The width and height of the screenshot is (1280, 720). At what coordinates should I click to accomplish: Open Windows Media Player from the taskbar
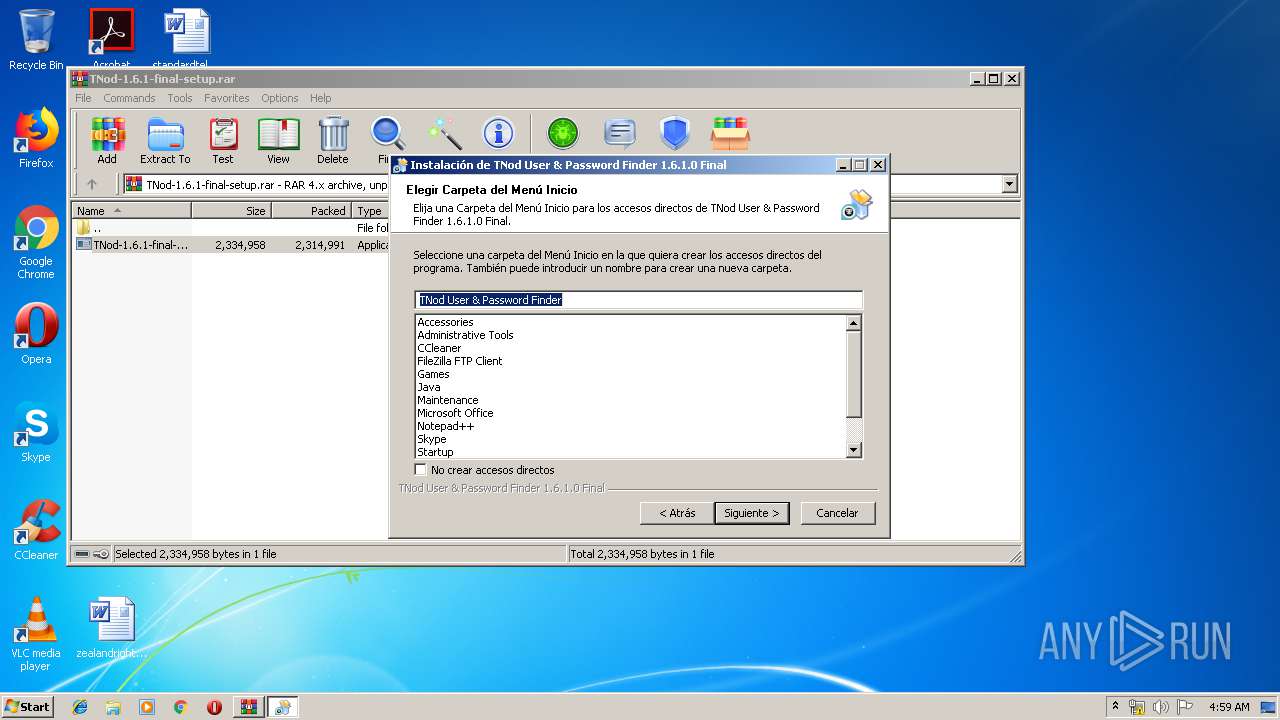point(147,707)
